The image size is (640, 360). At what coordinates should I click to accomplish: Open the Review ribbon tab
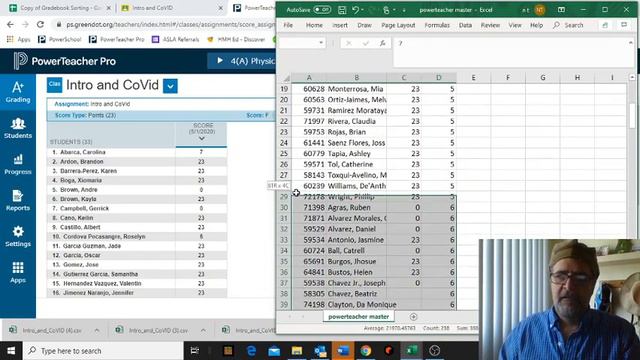pos(490,25)
